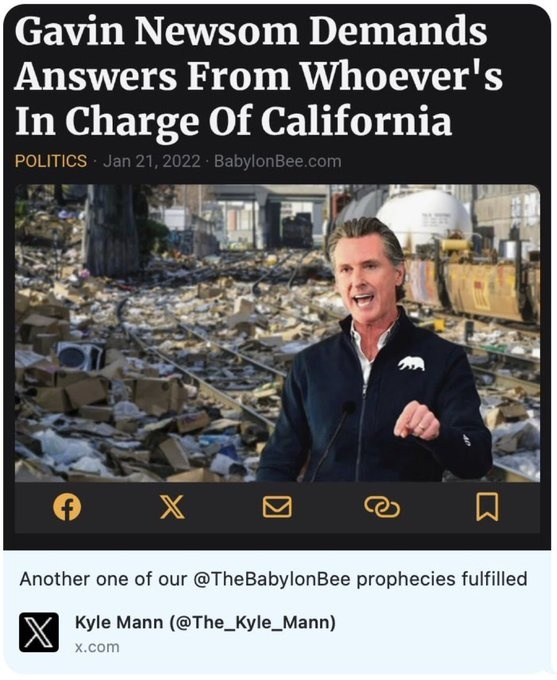Open the BabylonBee.com source link
557x680 pixels.
(x=278, y=161)
